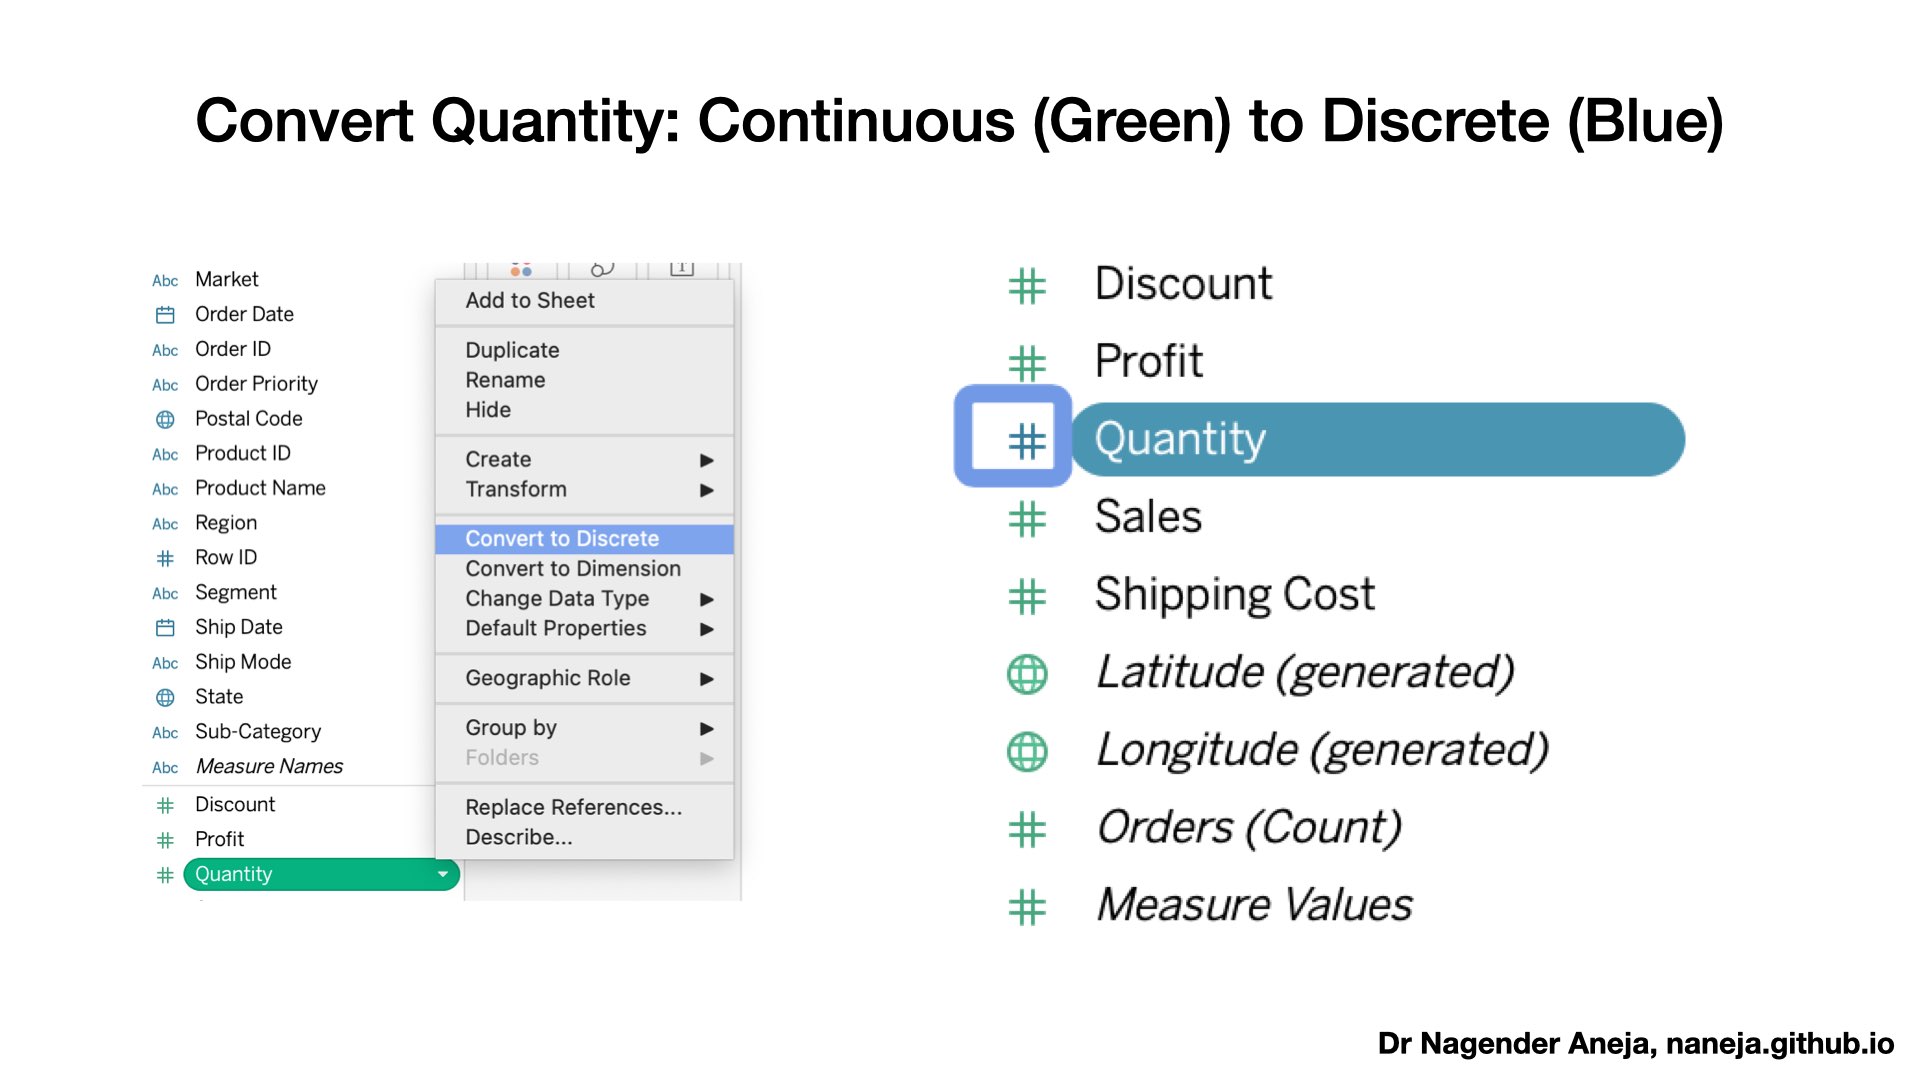Click the calendar icon next to Order Date
The width and height of the screenshot is (1920, 1080).
point(165,315)
